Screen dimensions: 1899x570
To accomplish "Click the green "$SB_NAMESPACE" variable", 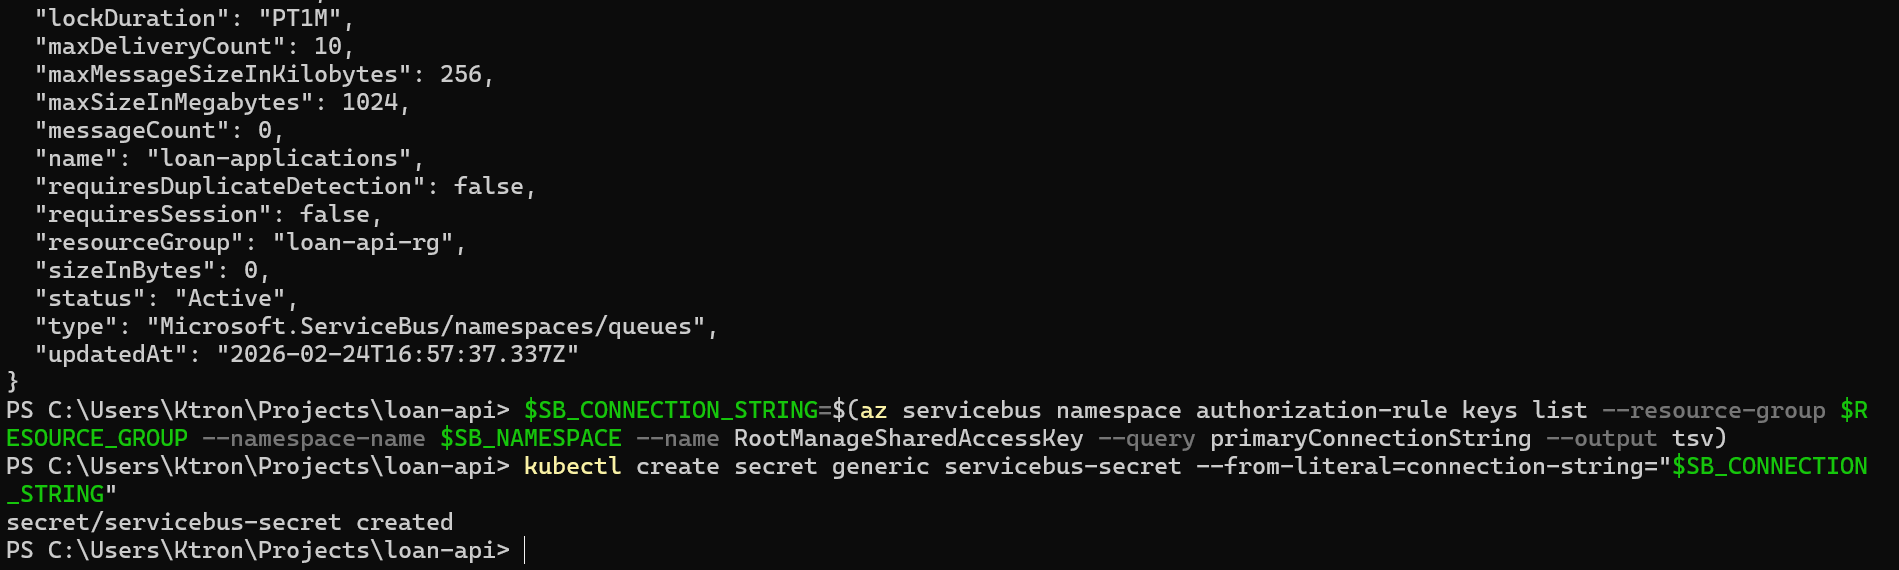I will [x=531, y=438].
